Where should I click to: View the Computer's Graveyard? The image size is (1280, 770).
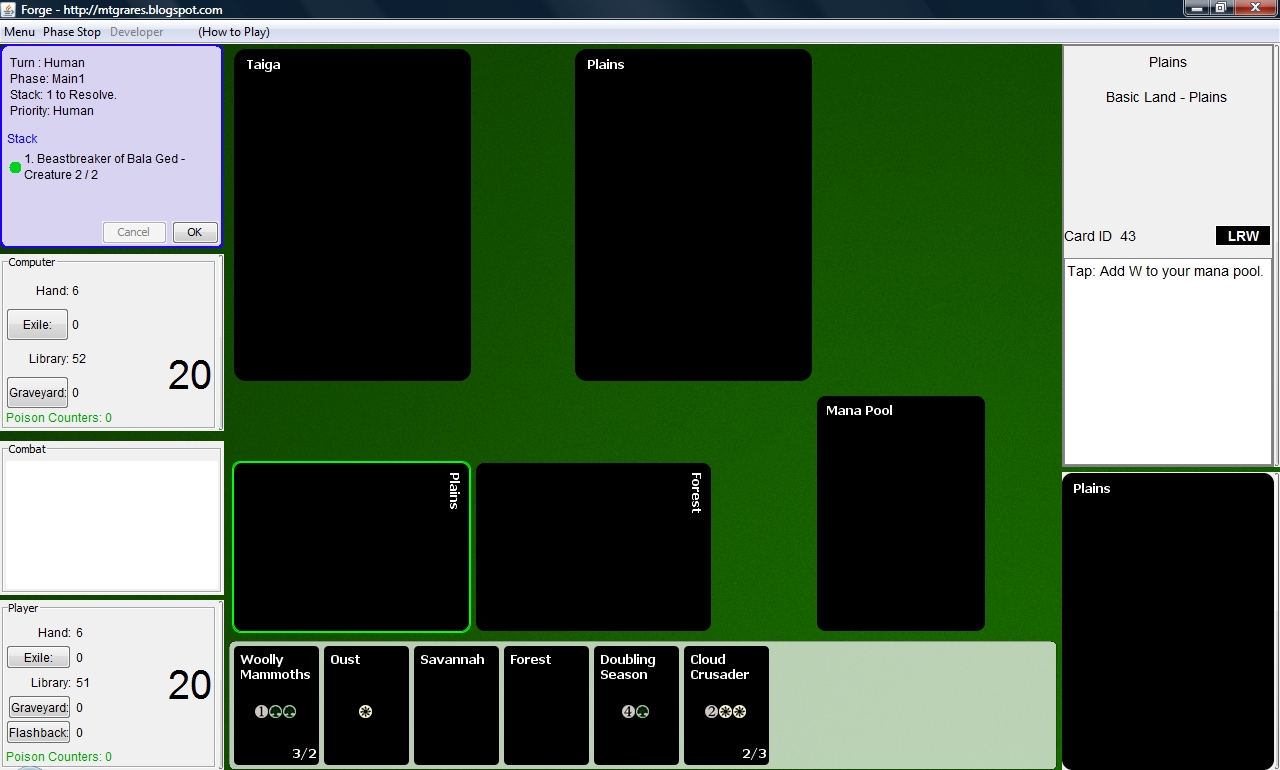[x=38, y=393]
